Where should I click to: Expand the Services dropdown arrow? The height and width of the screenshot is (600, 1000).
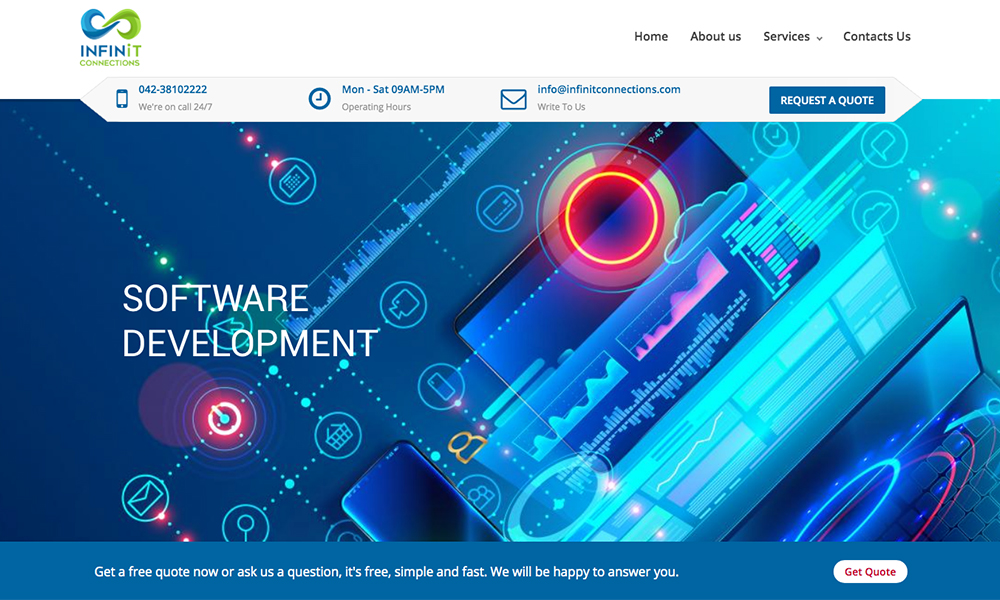point(819,38)
